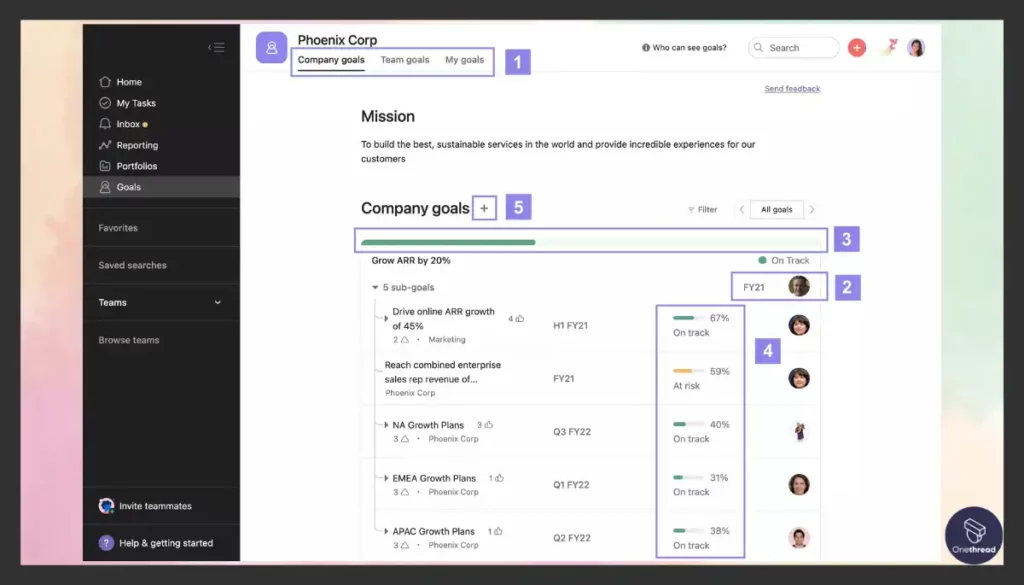
Task: Open the Filter button
Action: click(x=703, y=210)
